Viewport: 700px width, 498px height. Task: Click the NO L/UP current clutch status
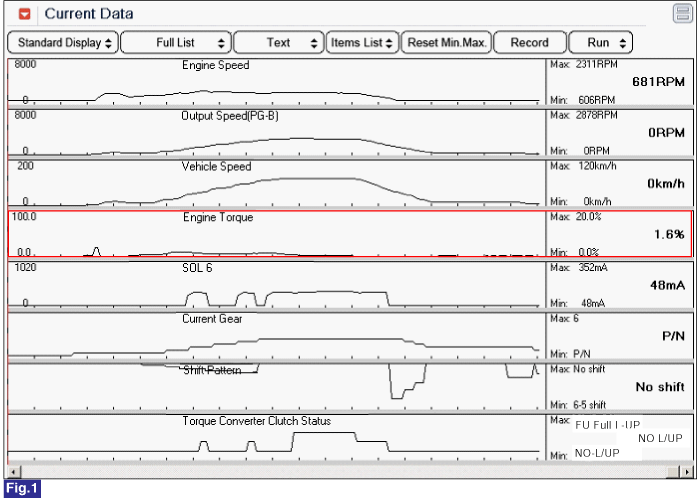pos(660,439)
